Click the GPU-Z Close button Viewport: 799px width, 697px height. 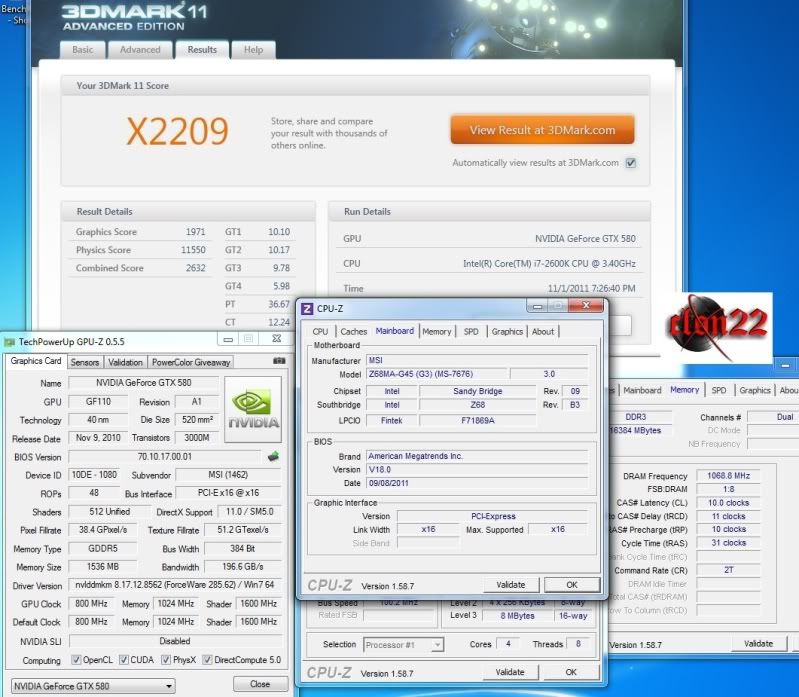[x=260, y=684]
